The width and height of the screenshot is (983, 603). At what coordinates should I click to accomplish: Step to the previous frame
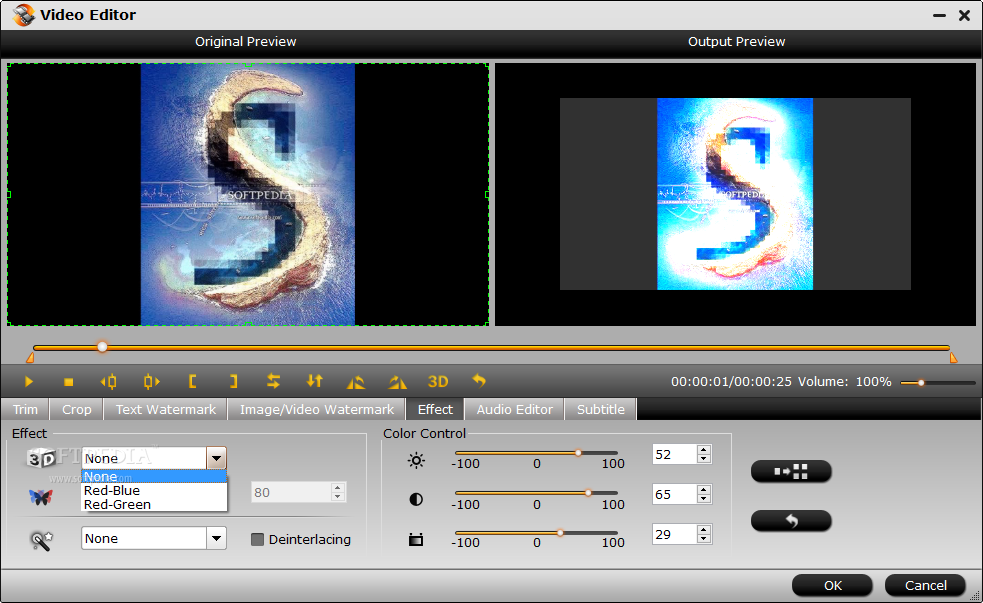tap(108, 381)
